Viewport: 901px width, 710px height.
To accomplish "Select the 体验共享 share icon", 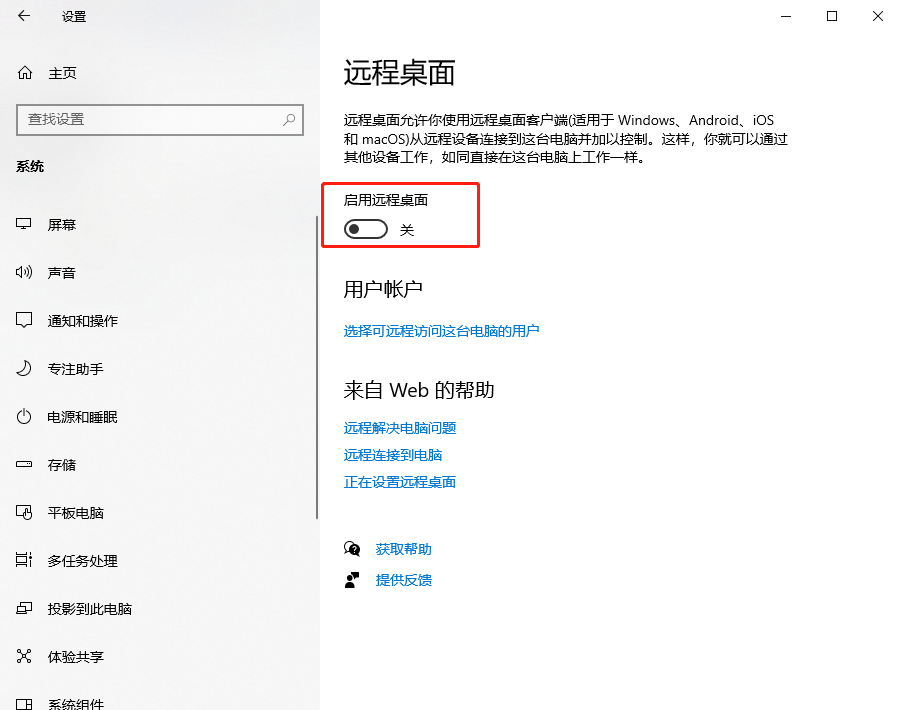I will [x=24, y=656].
